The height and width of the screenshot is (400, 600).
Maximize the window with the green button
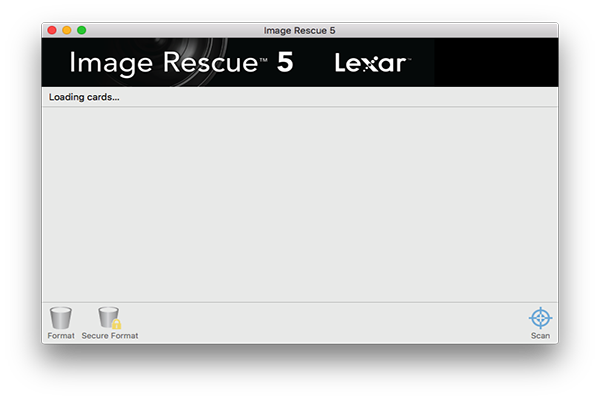pyautogui.click(x=82, y=30)
